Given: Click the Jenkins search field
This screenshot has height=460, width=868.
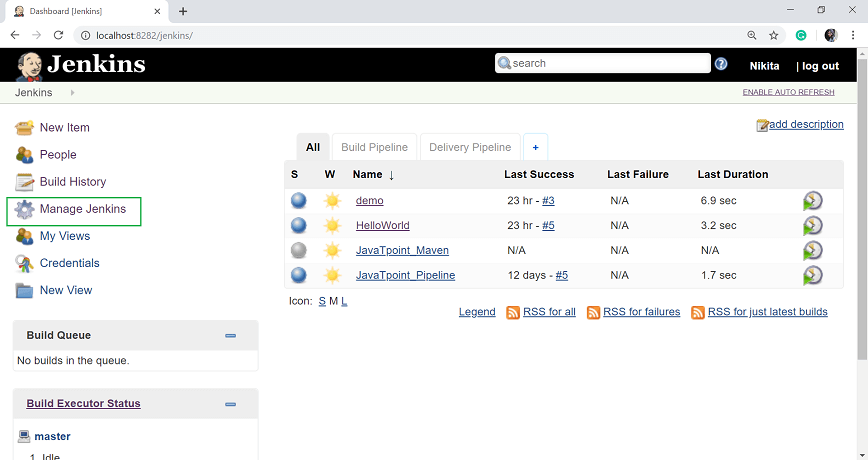Looking at the screenshot, I should click(x=602, y=63).
